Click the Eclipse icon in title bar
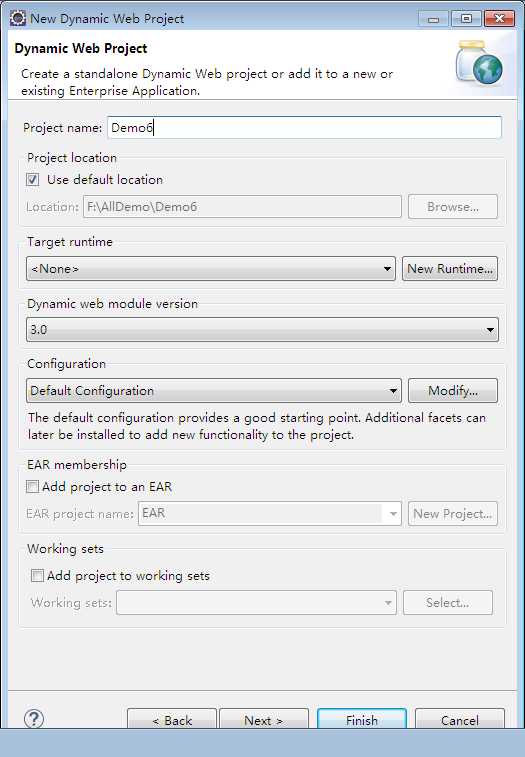Screen dimensions: 525x757 tap(18, 18)
